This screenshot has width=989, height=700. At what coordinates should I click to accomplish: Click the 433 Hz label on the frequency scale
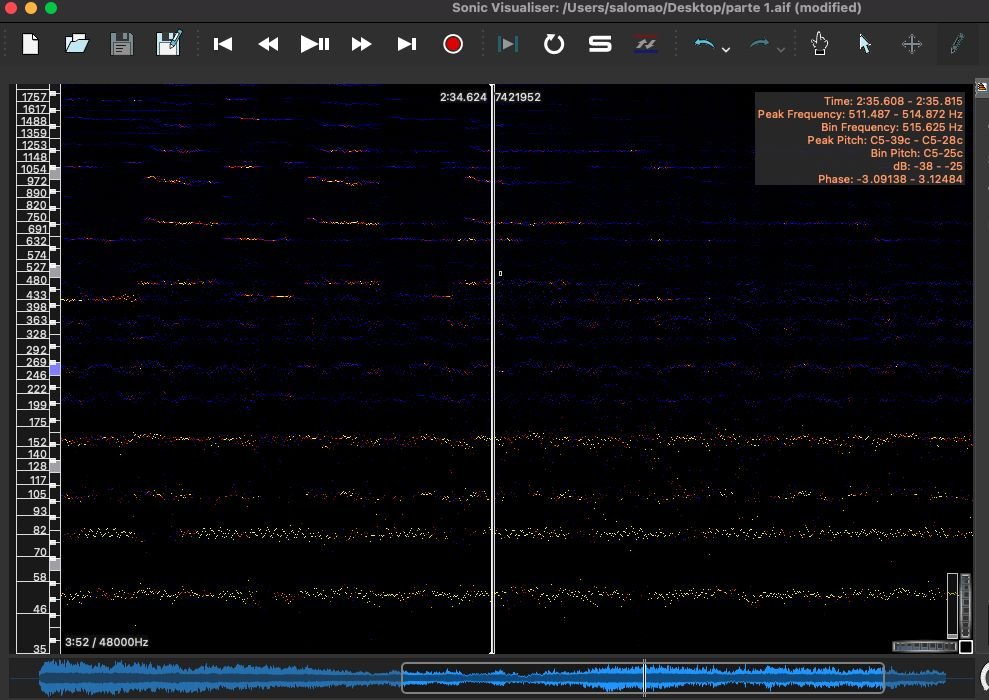click(x=37, y=295)
